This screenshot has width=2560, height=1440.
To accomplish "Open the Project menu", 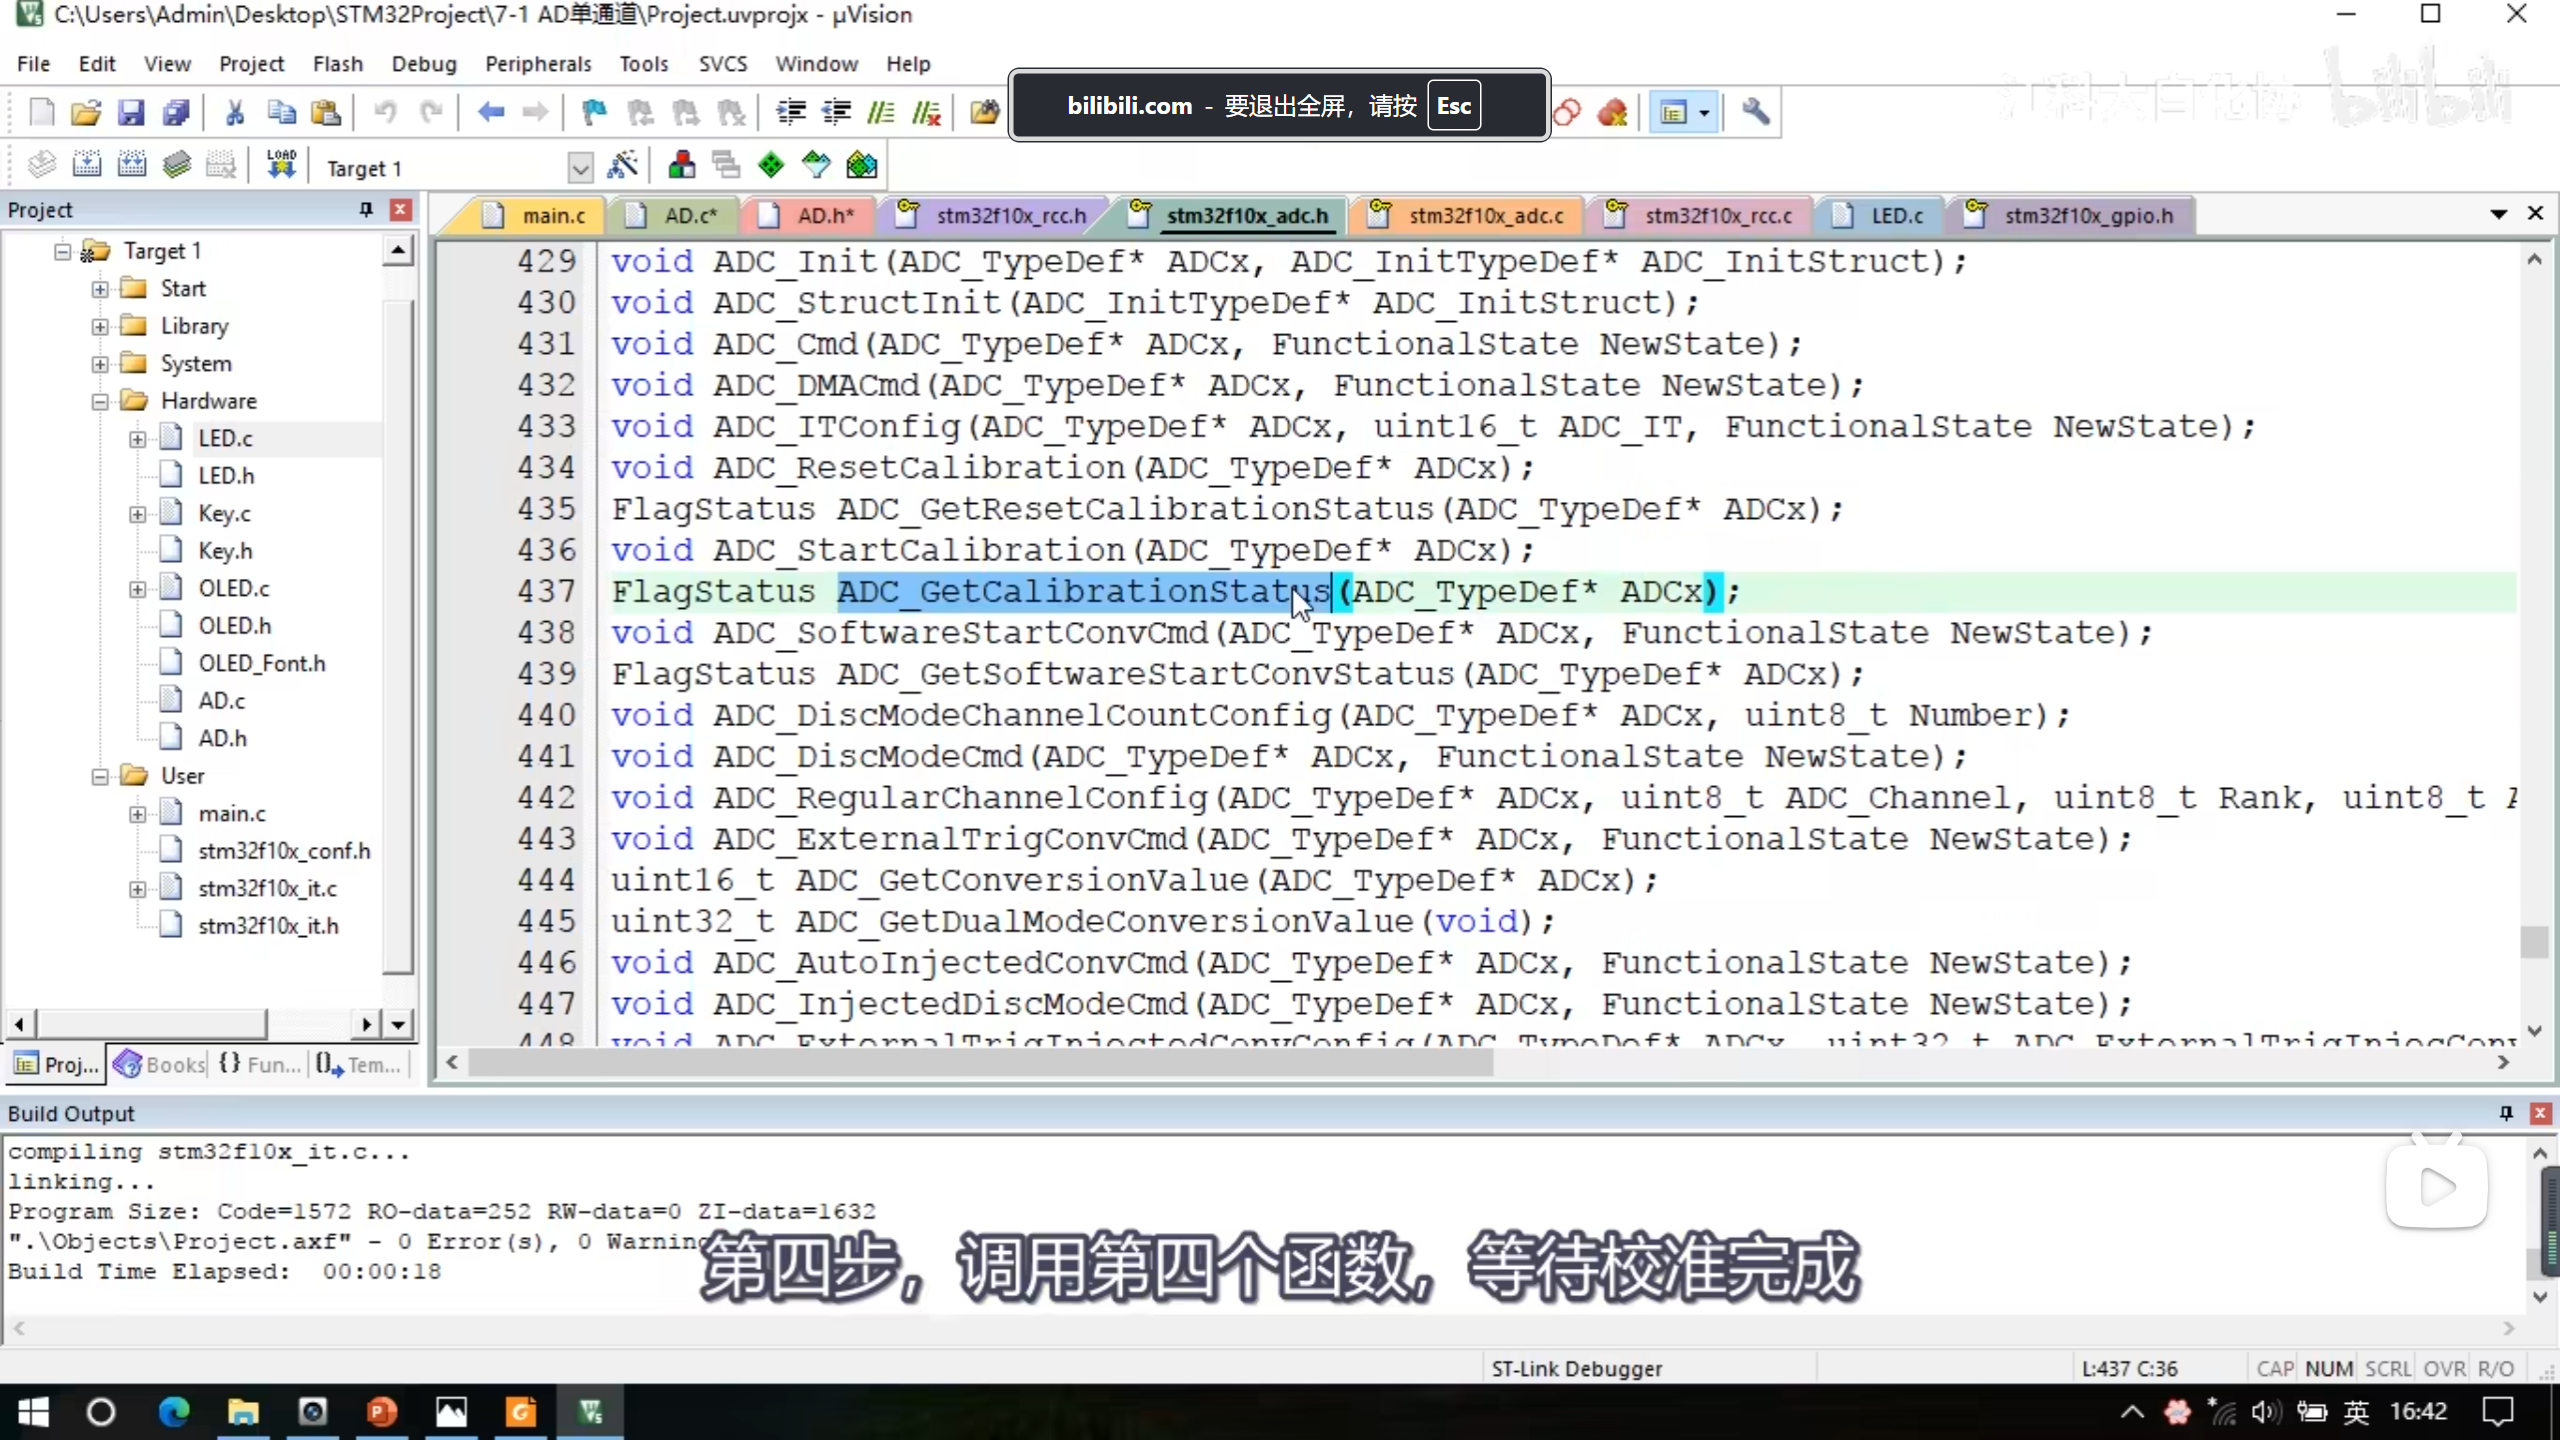I will 251,63.
